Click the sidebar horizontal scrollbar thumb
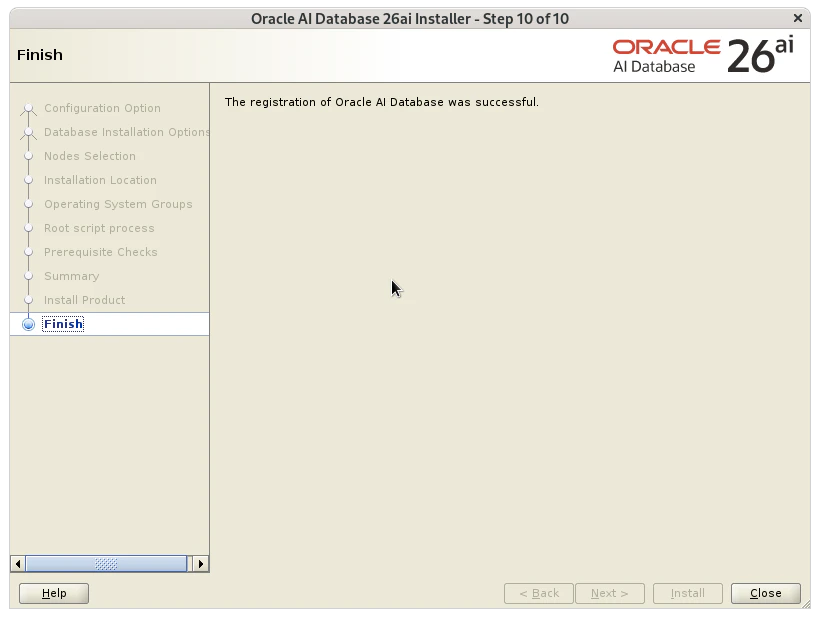Screen dimensions: 820x618 point(106,564)
